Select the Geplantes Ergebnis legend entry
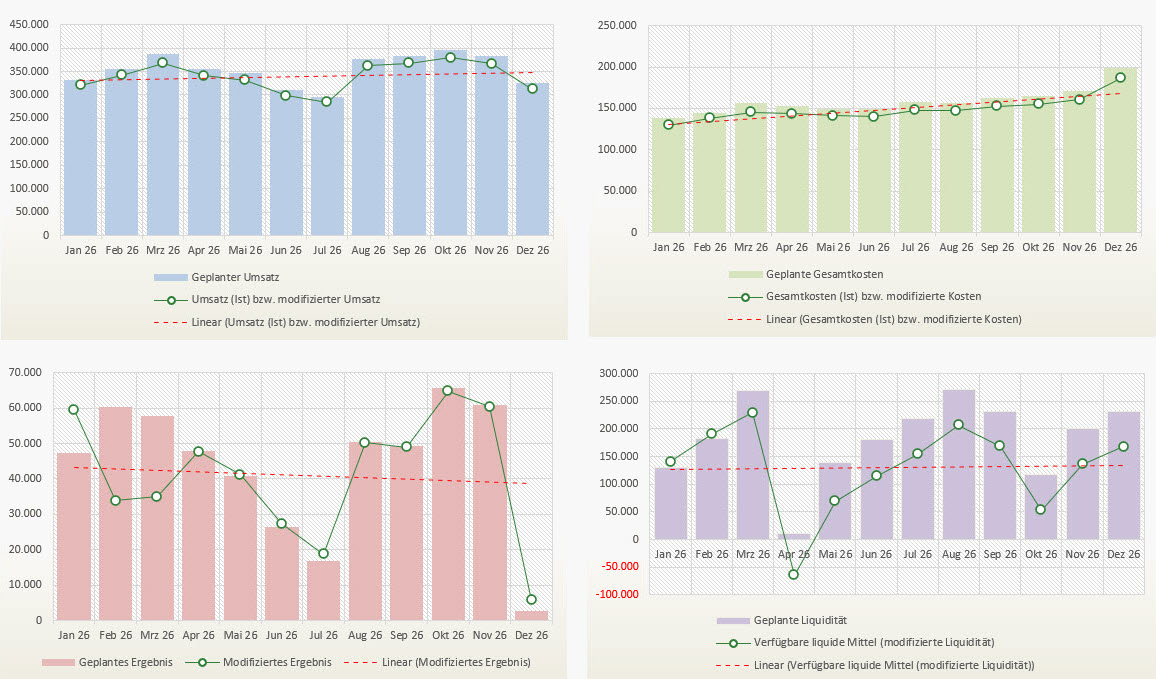The width and height of the screenshot is (1156, 679). (124, 662)
